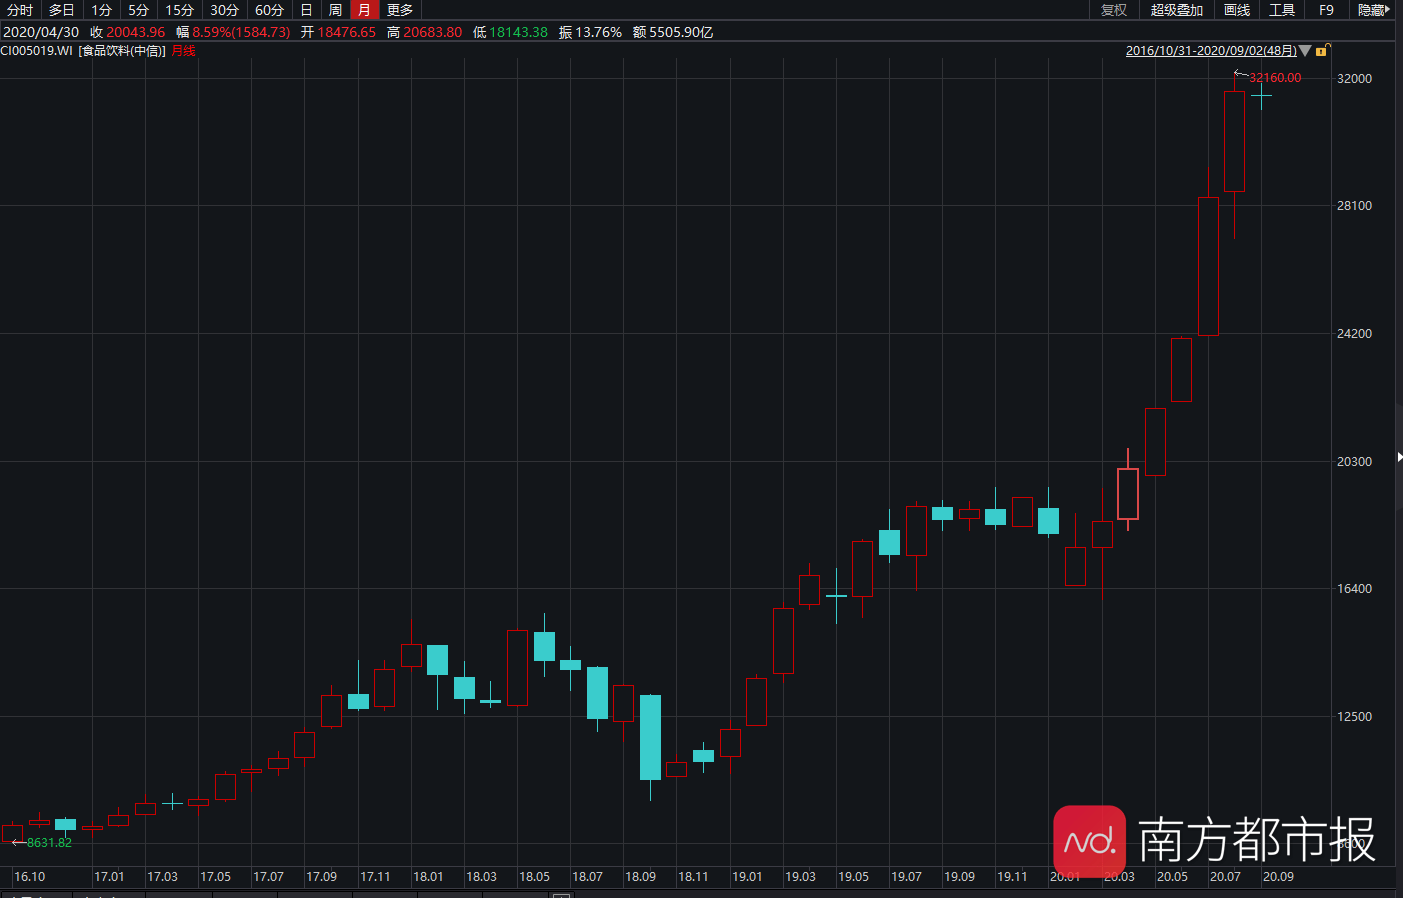Switch to the 日 daily K-line tab
The width and height of the screenshot is (1403, 898).
click(x=306, y=10)
